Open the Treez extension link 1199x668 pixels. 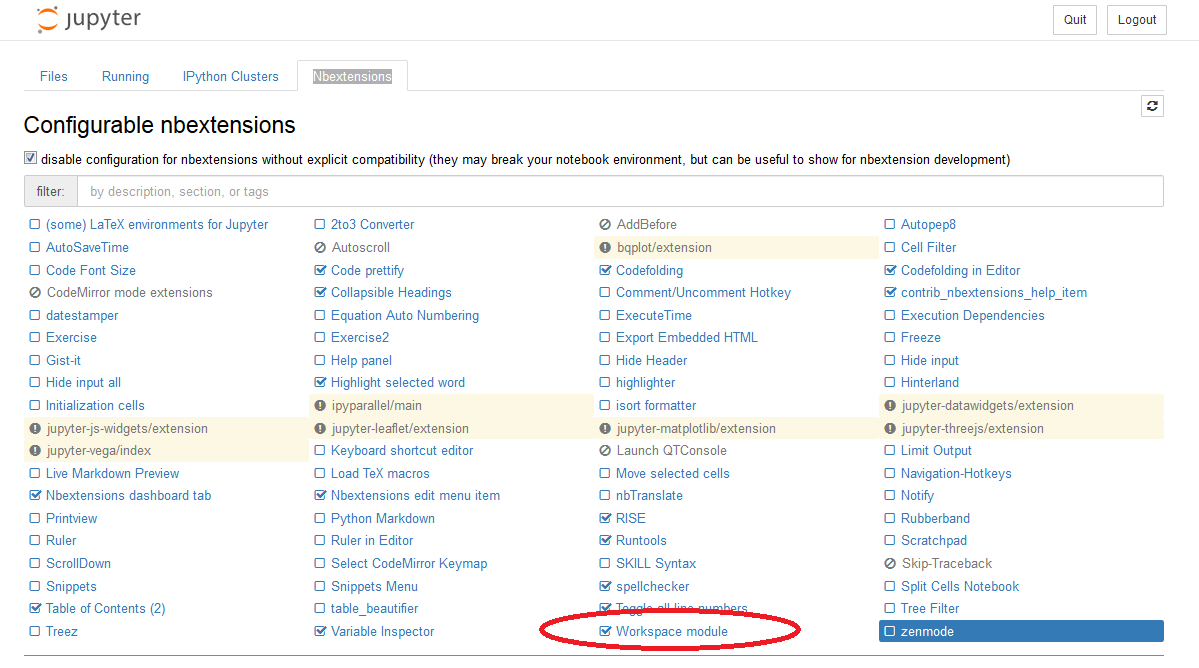(x=61, y=632)
